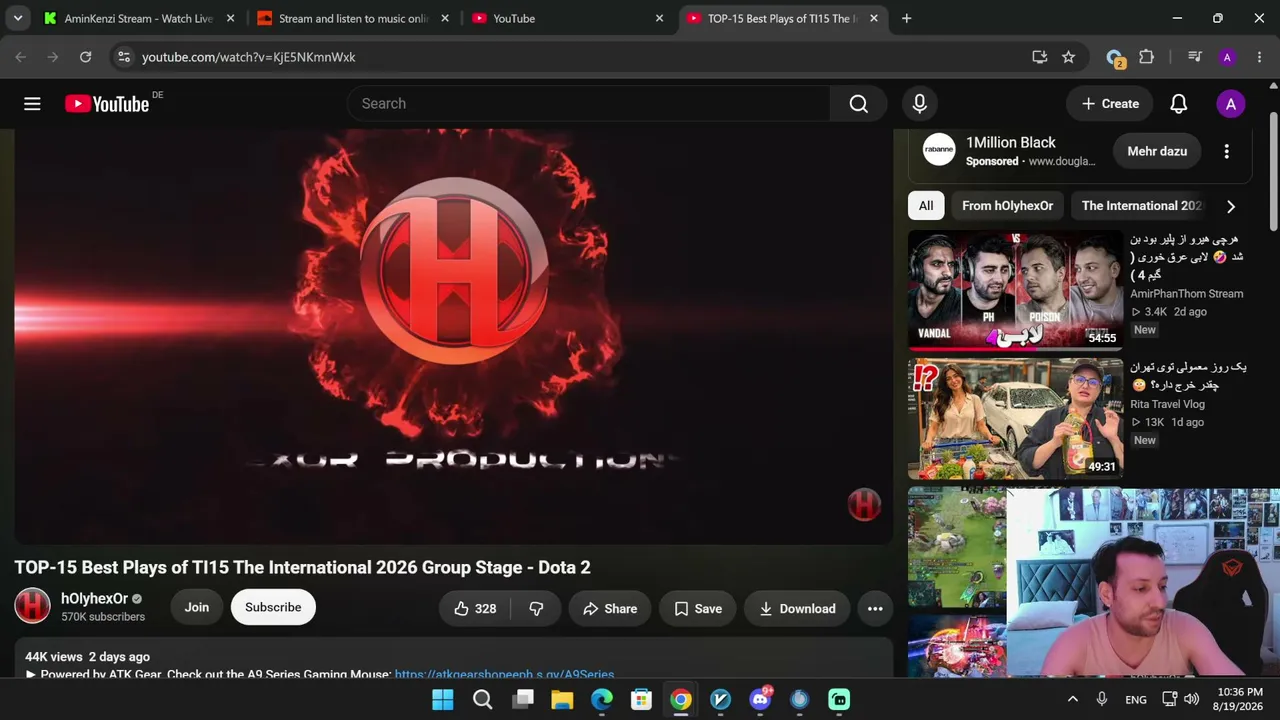Switch to the Stream and listen to music tab
This screenshot has height=720, width=1280.
pyautogui.click(x=351, y=18)
